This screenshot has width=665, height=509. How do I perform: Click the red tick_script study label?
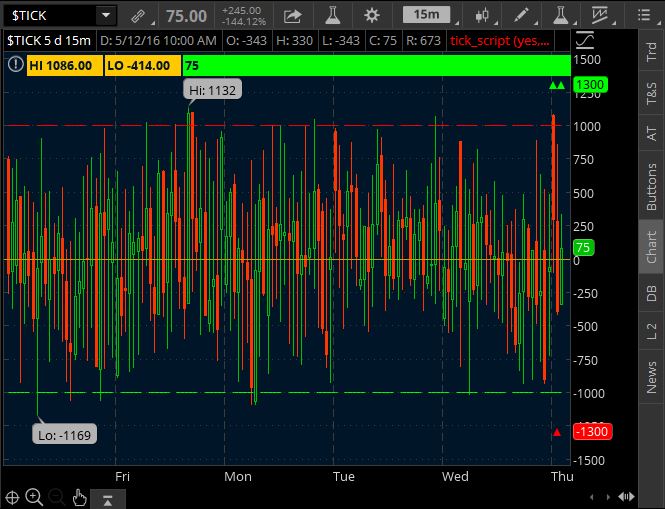(x=500, y=41)
